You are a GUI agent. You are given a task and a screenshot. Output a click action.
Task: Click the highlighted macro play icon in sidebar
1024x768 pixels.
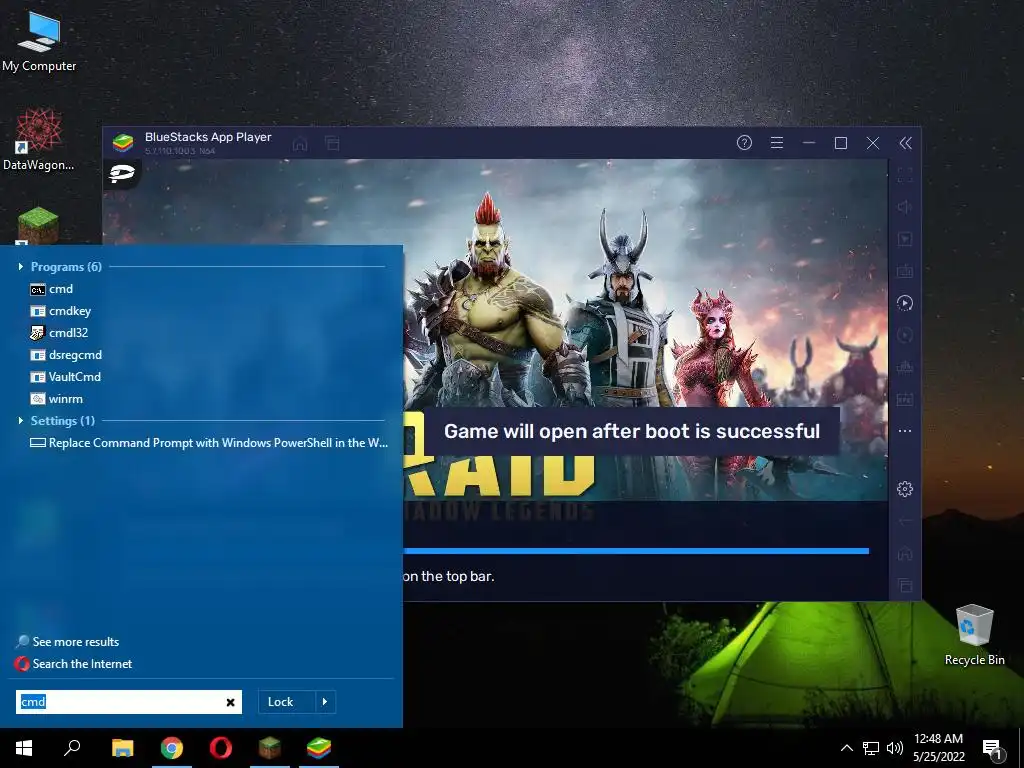904,303
